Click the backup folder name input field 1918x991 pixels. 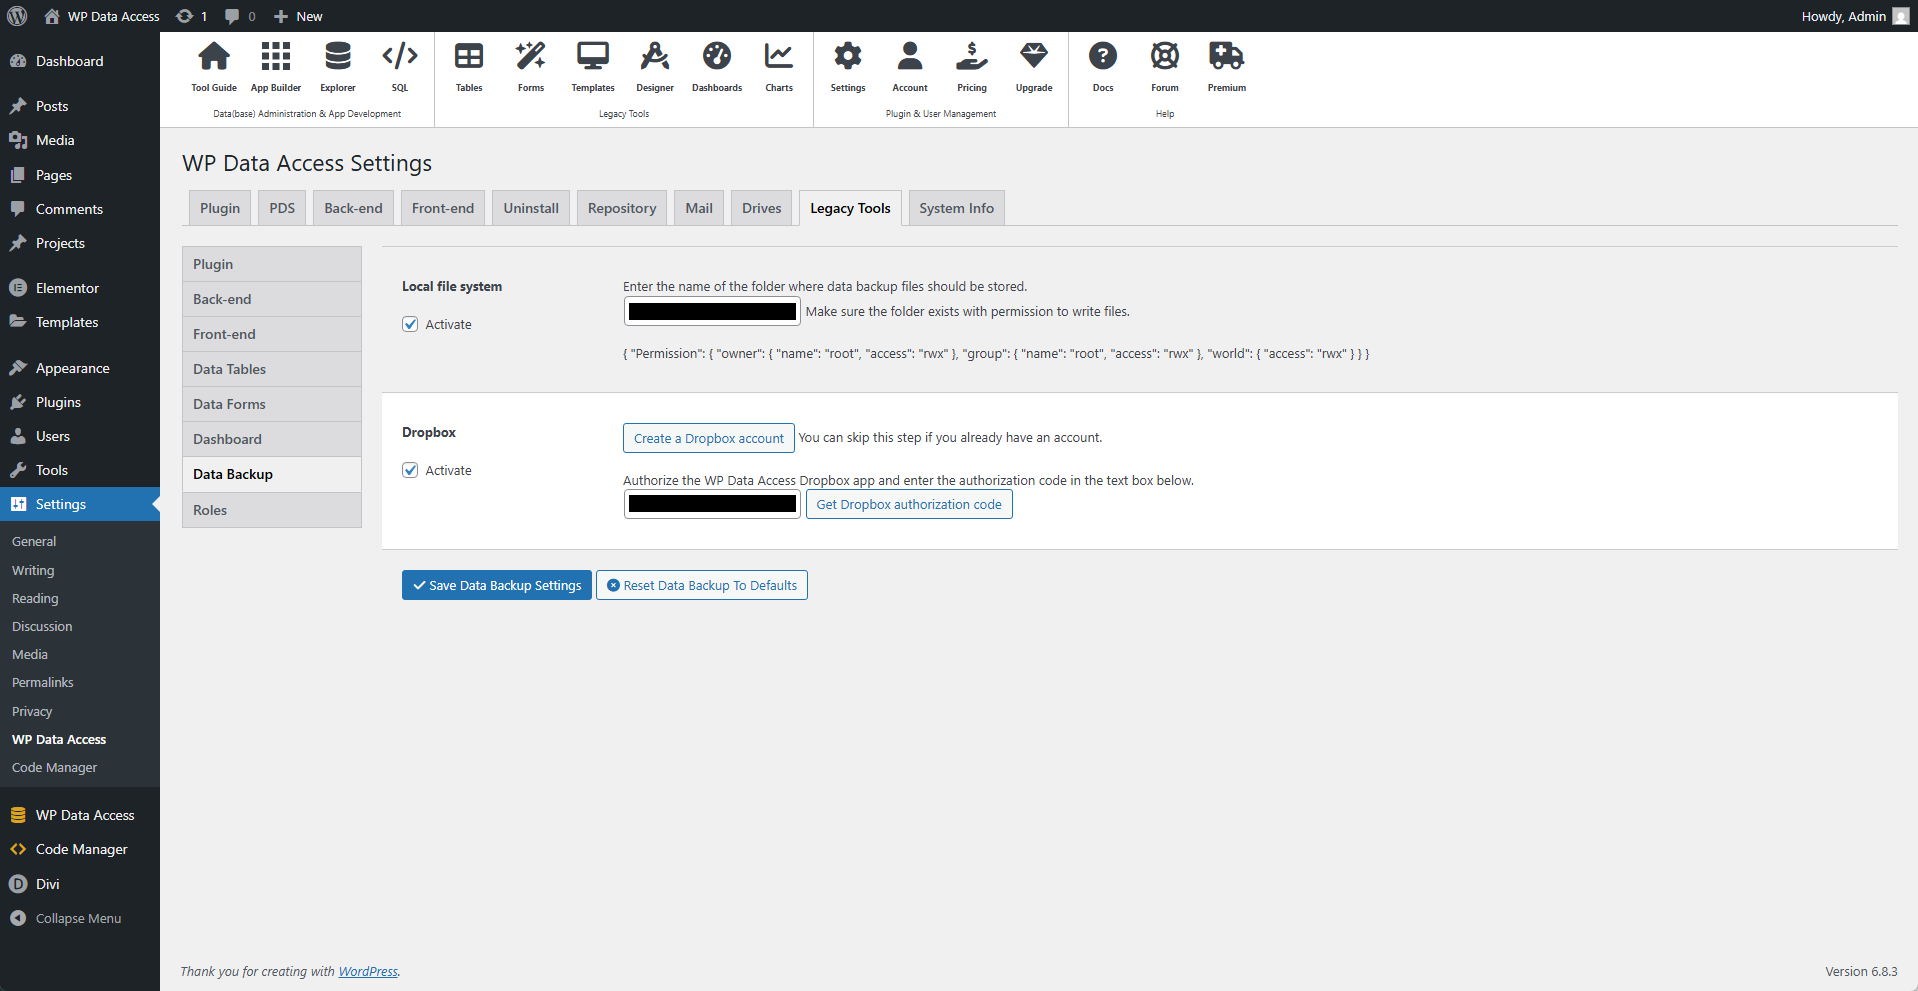tap(711, 311)
